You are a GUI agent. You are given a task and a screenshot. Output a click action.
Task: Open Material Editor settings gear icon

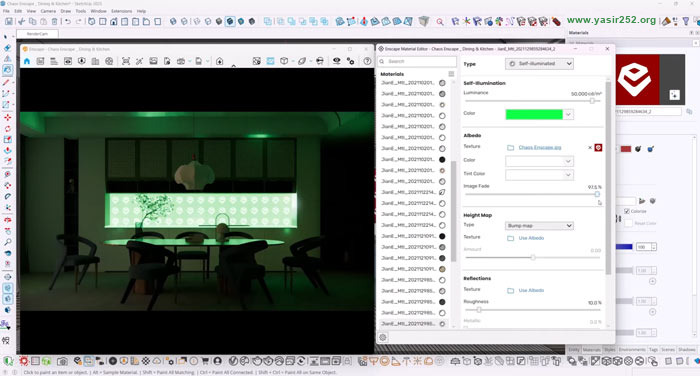(x=383, y=338)
